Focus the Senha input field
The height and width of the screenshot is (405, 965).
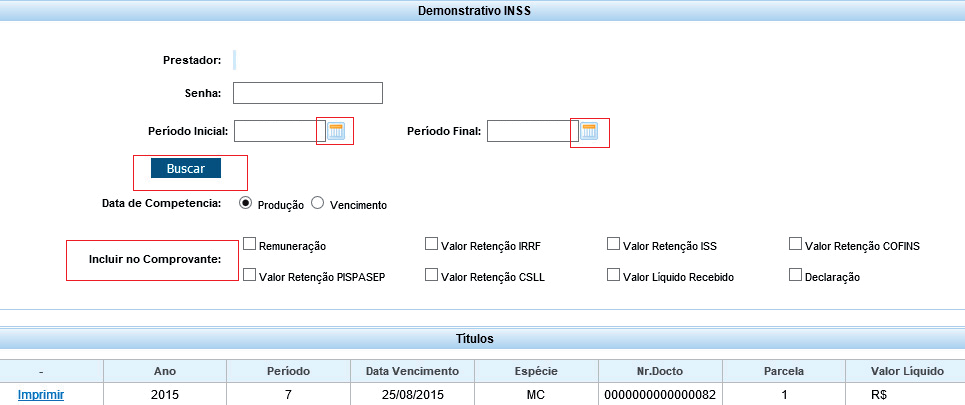coord(308,93)
